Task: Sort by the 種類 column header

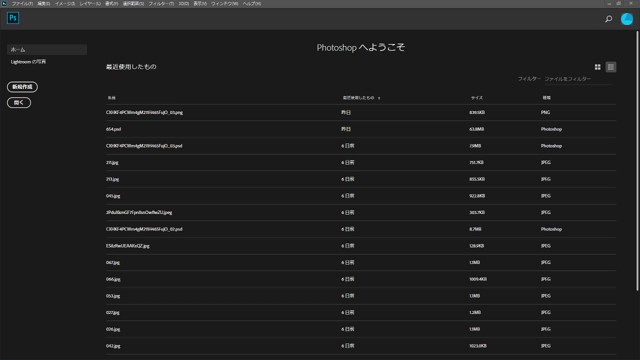Action: [546, 98]
